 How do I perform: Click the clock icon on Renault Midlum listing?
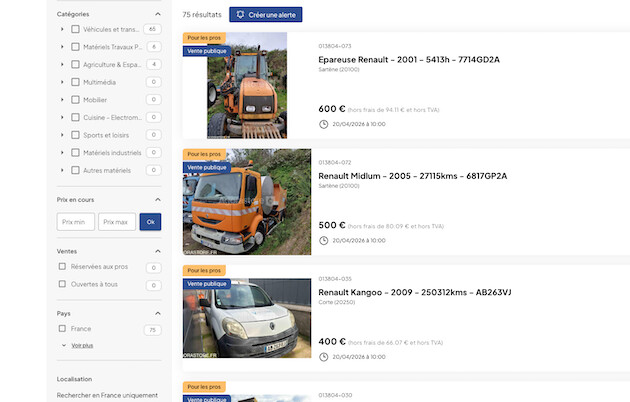[x=323, y=240]
